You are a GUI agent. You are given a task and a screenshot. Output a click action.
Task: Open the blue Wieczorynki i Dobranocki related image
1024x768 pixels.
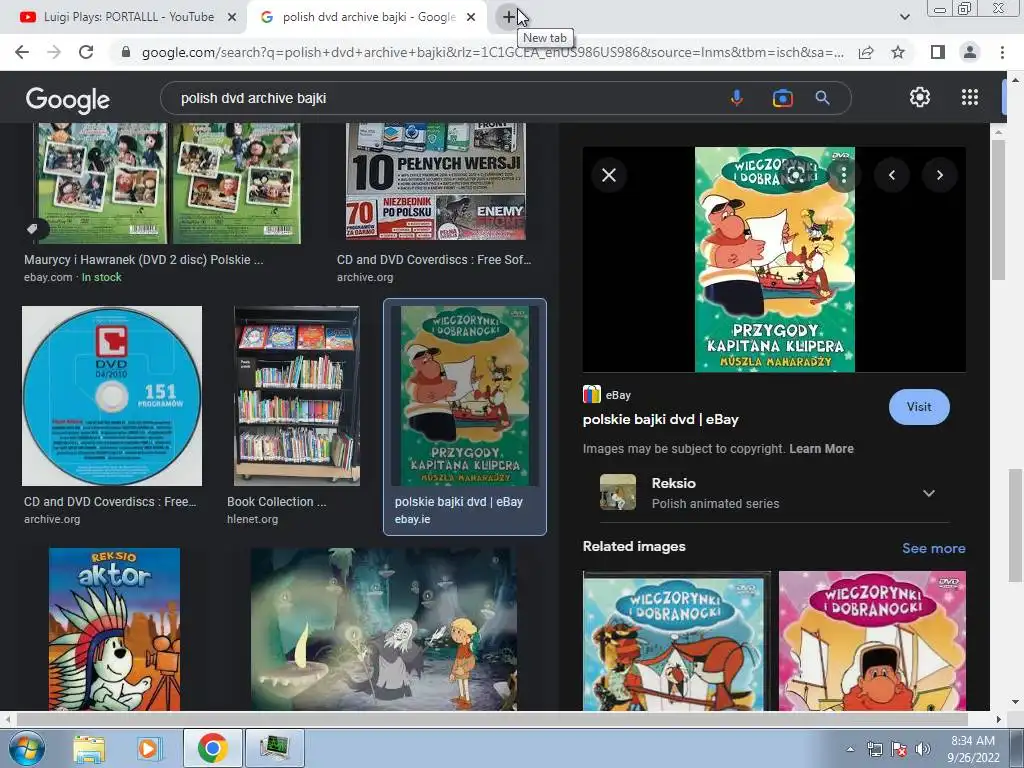(x=677, y=641)
